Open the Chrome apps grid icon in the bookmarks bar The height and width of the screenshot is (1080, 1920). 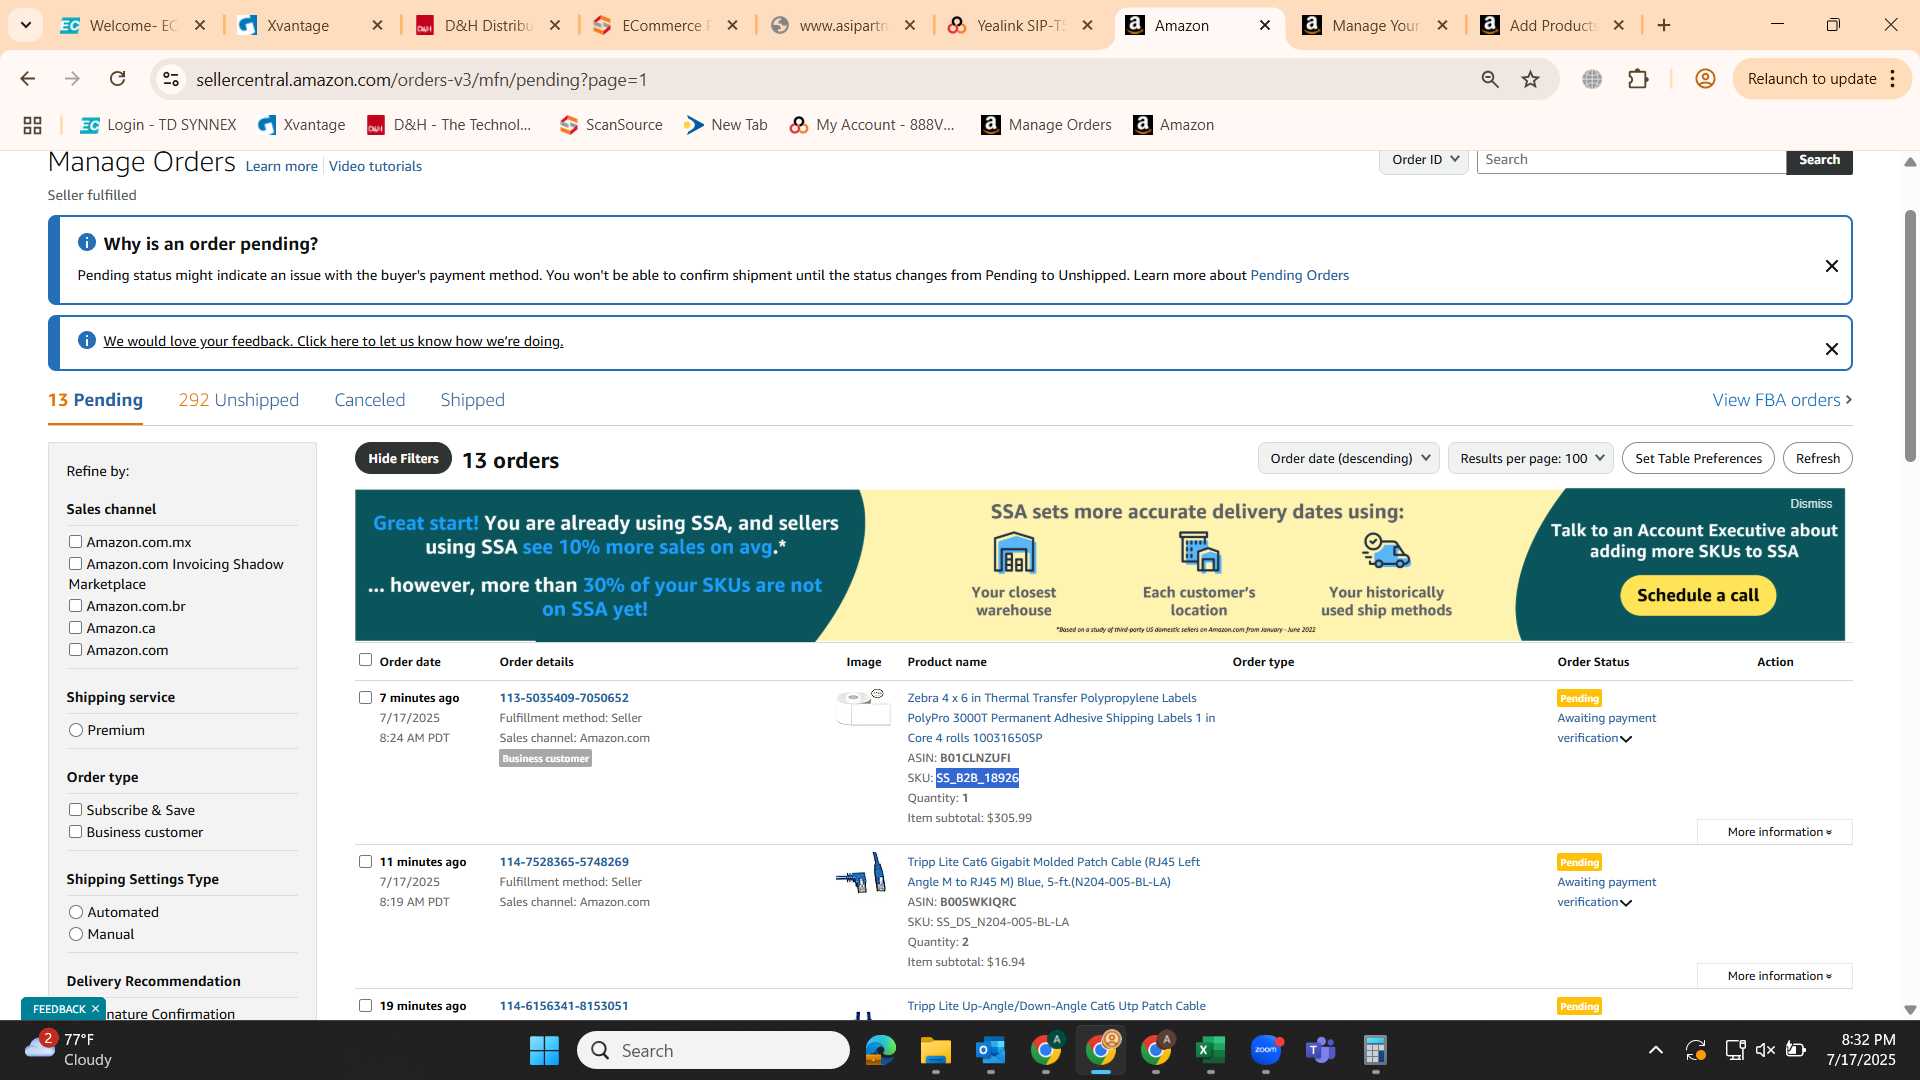point(32,125)
